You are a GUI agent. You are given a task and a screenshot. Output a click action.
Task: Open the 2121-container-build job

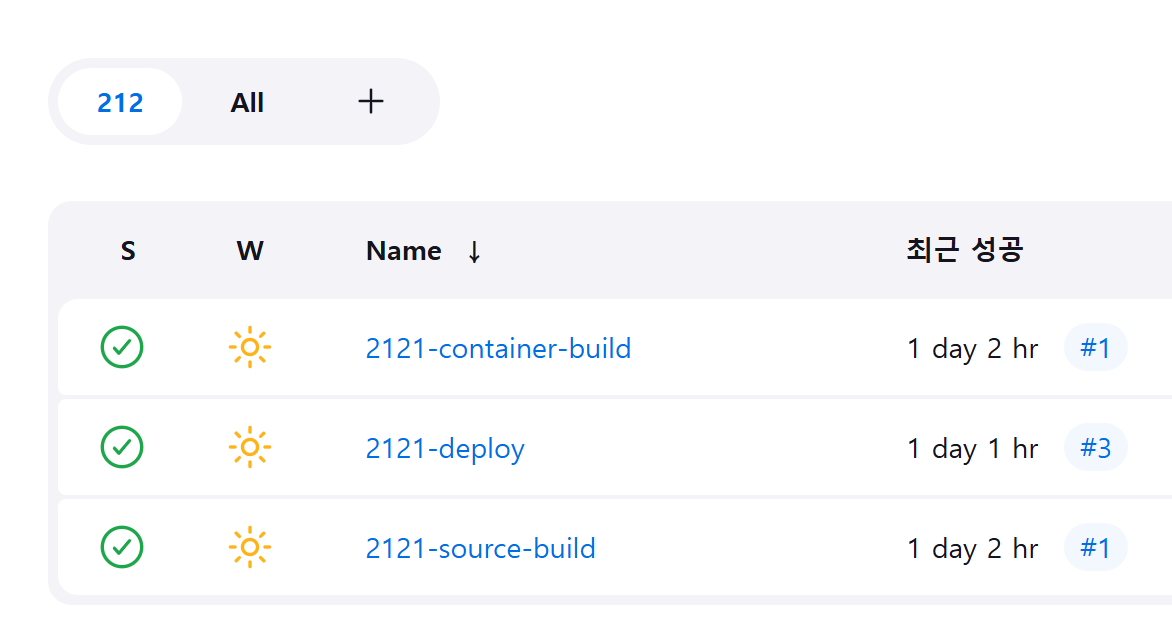point(498,349)
